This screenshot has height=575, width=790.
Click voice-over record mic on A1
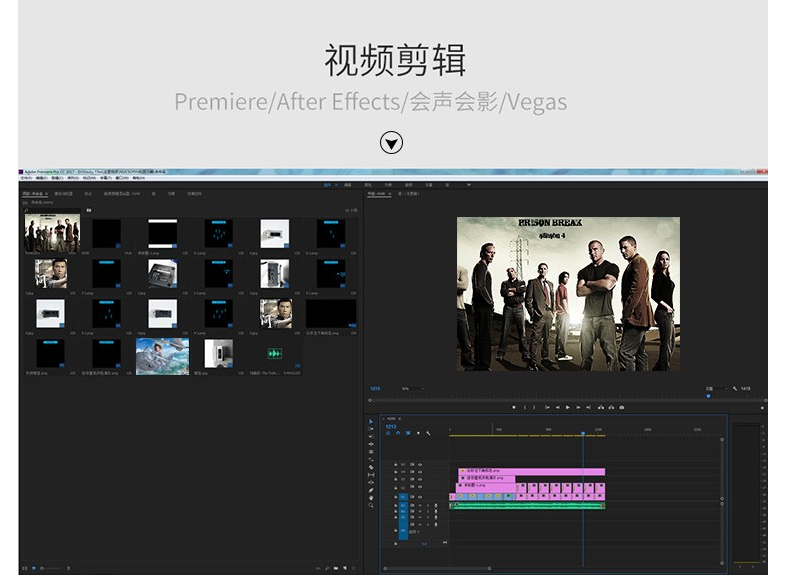pyautogui.click(x=436, y=505)
